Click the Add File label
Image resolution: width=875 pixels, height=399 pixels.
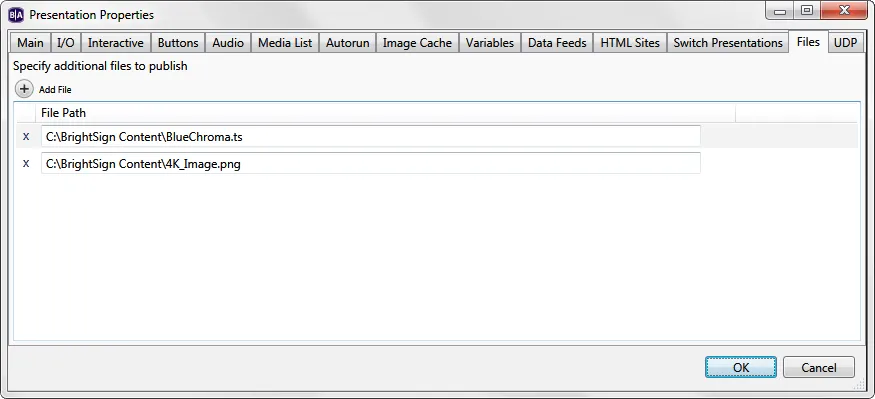click(x=55, y=90)
